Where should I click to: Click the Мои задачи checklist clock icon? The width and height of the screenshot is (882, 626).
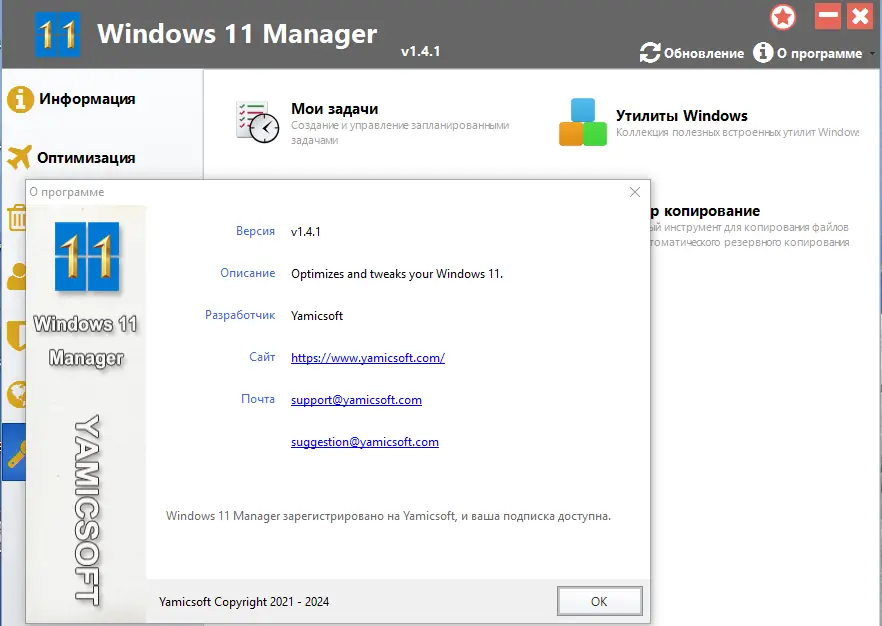click(257, 122)
